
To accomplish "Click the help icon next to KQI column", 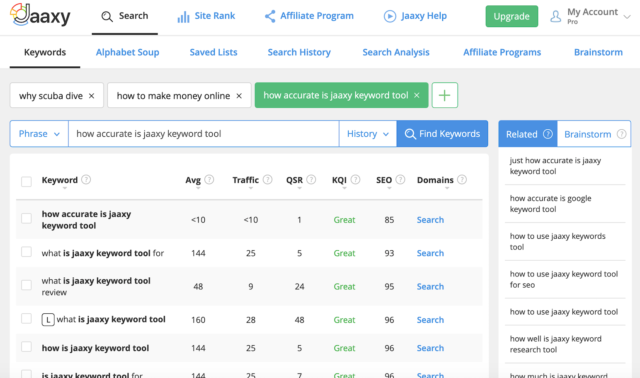I will 356,179.
